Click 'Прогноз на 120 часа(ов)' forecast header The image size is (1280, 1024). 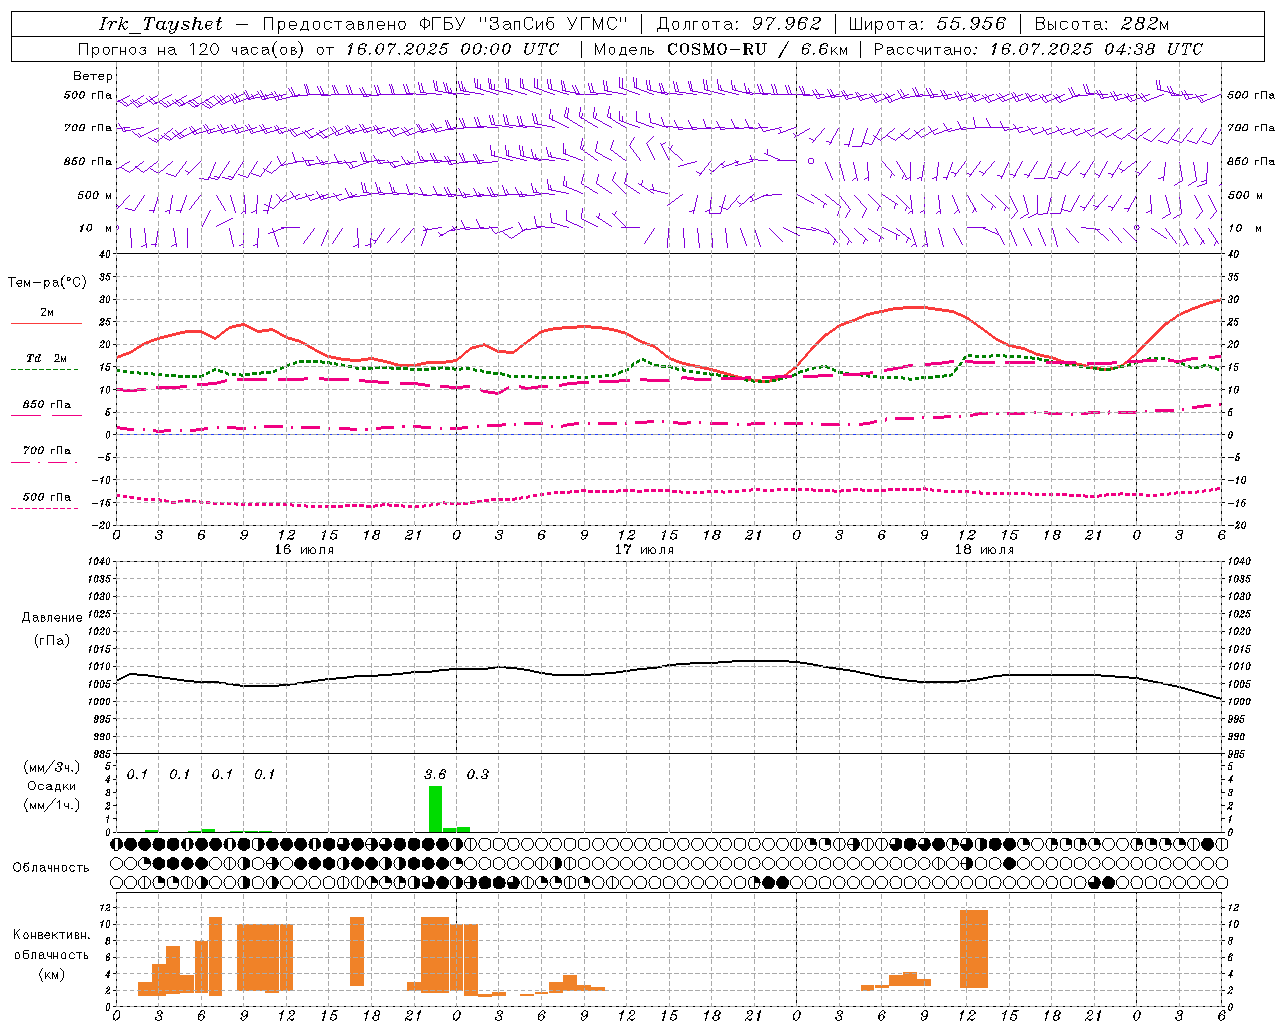coord(192,49)
